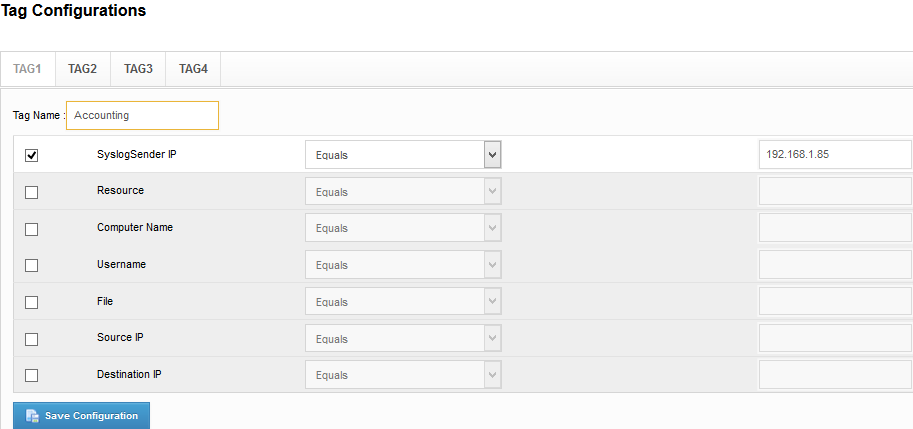Open the Username condition dropdown
This screenshot has height=429, width=913.
pyautogui.click(x=402, y=265)
